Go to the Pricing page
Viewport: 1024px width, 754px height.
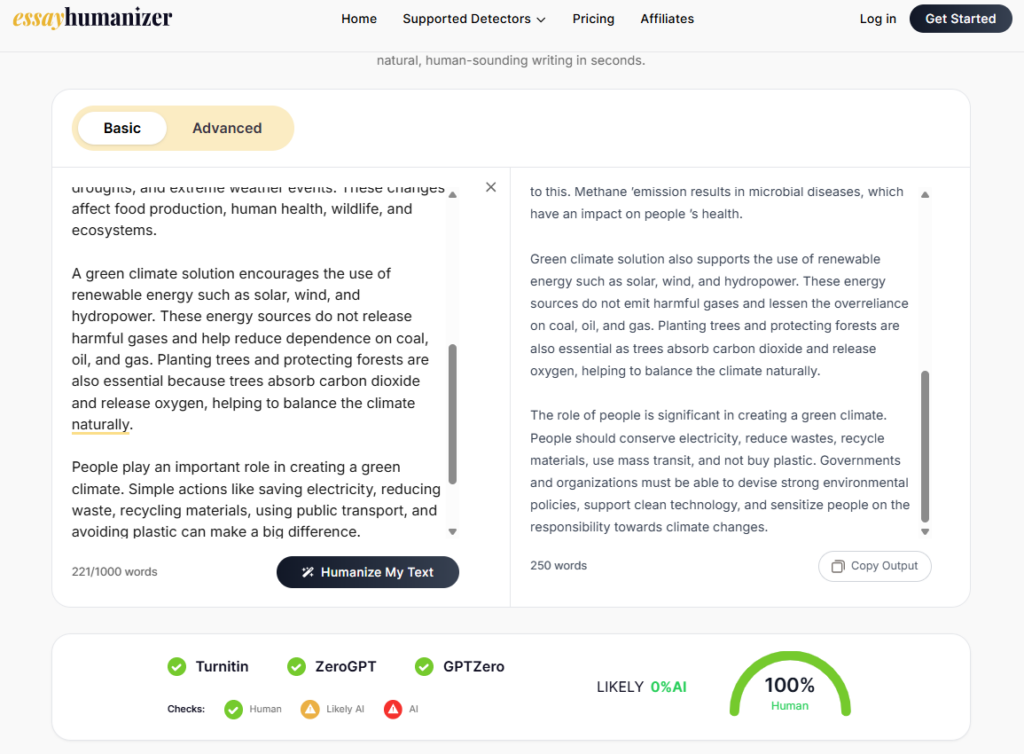tap(593, 19)
